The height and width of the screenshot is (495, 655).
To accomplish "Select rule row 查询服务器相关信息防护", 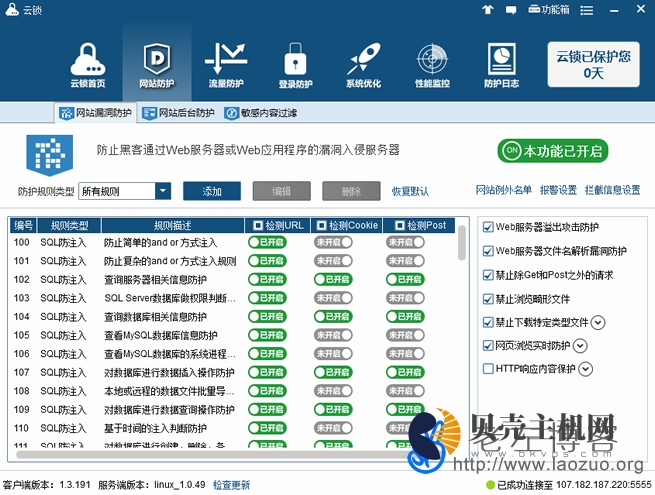I will click(x=155, y=279).
